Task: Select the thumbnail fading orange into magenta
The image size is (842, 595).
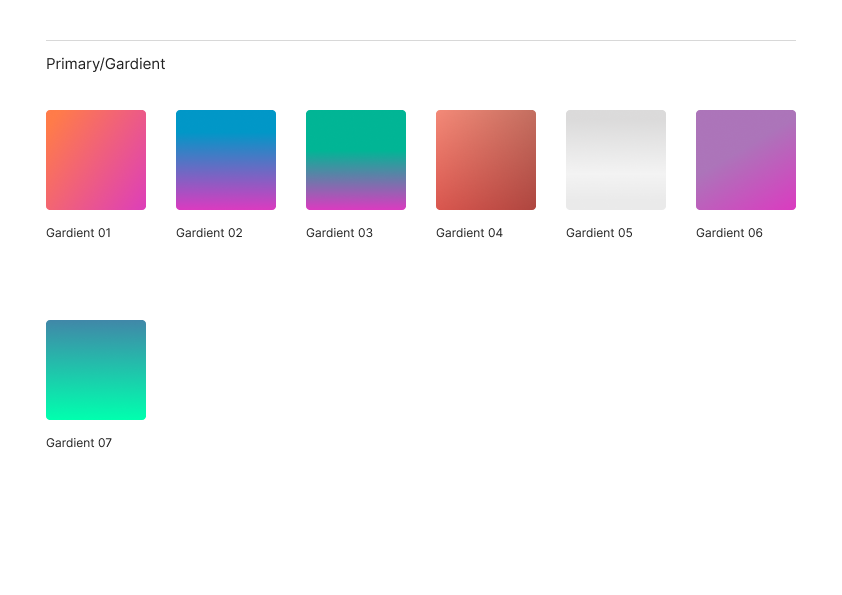Action: 96,160
